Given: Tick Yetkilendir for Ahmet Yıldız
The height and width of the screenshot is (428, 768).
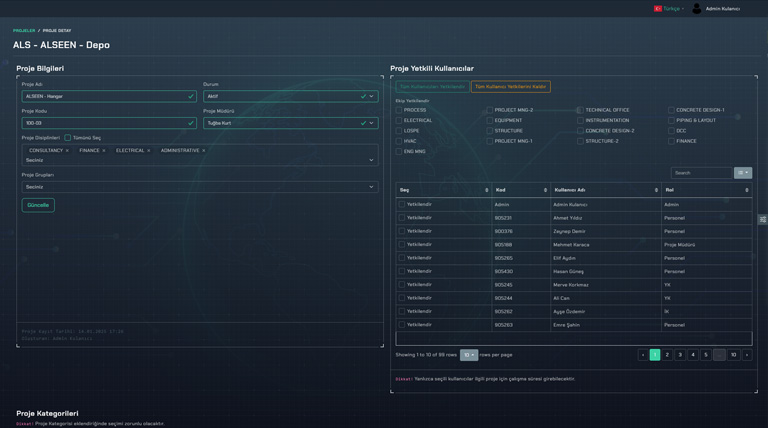Looking at the screenshot, I should point(402,218).
